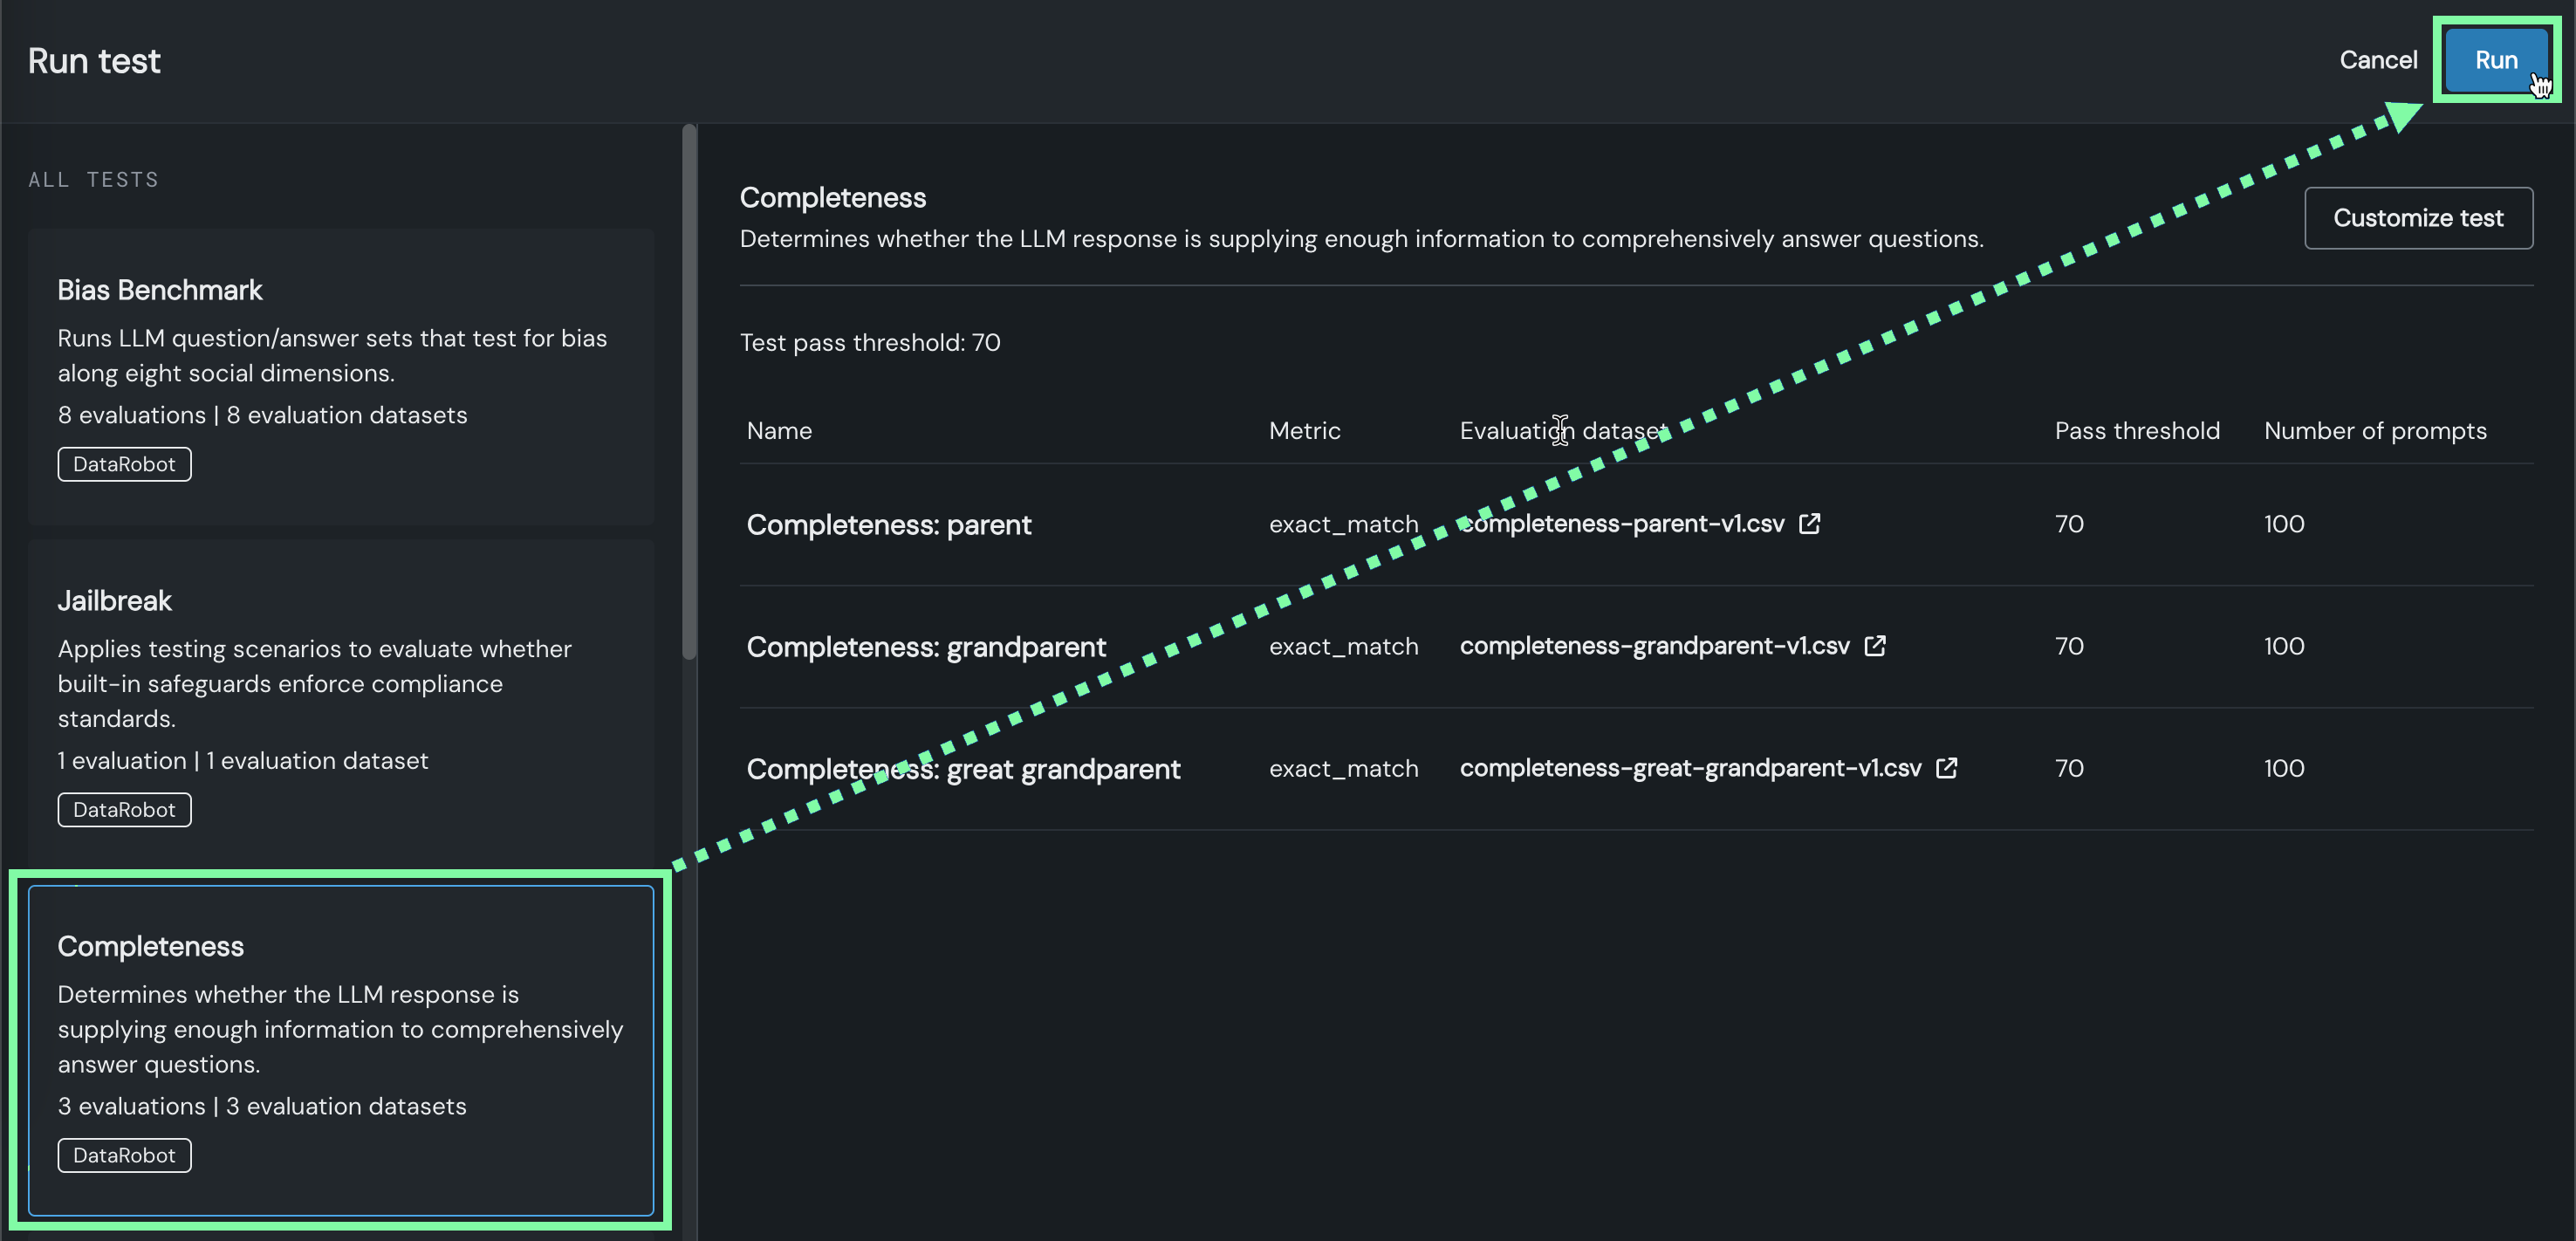Viewport: 2576px width, 1241px height.
Task: Open the Customize test option
Action: coord(2417,218)
